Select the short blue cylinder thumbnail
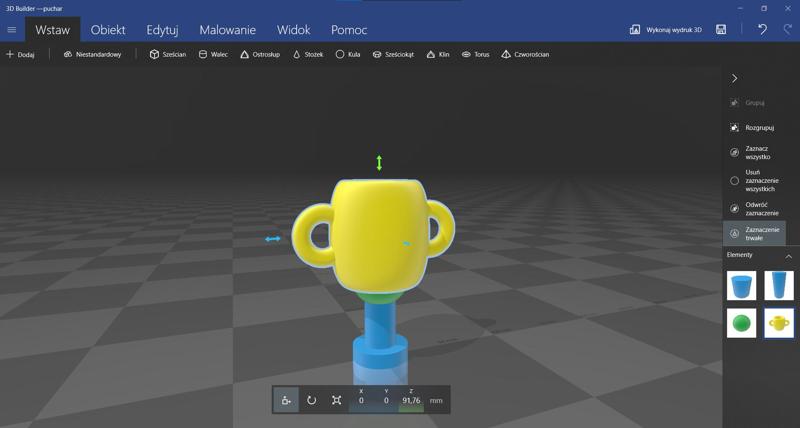 741,286
